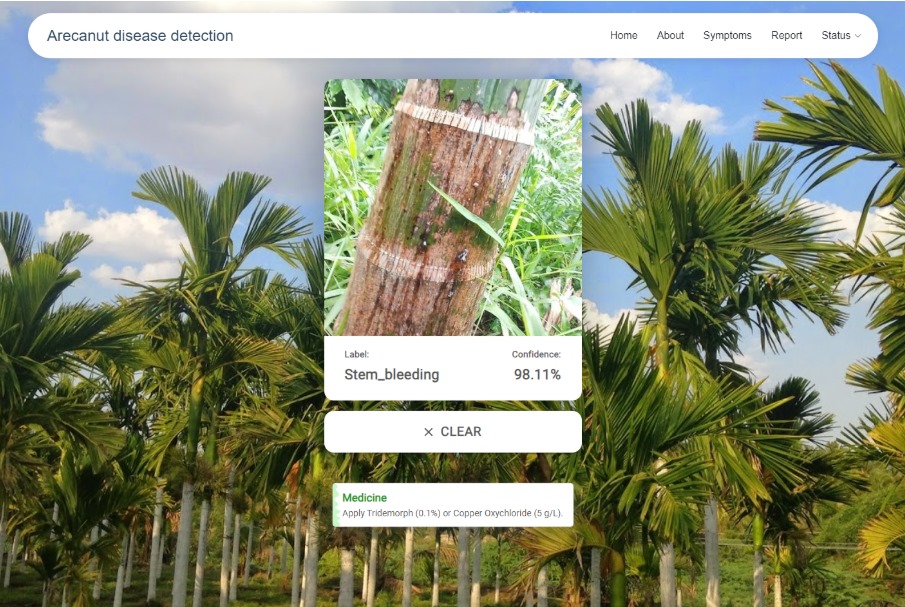Open the Home page link
905x607 pixels.
click(623, 35)
